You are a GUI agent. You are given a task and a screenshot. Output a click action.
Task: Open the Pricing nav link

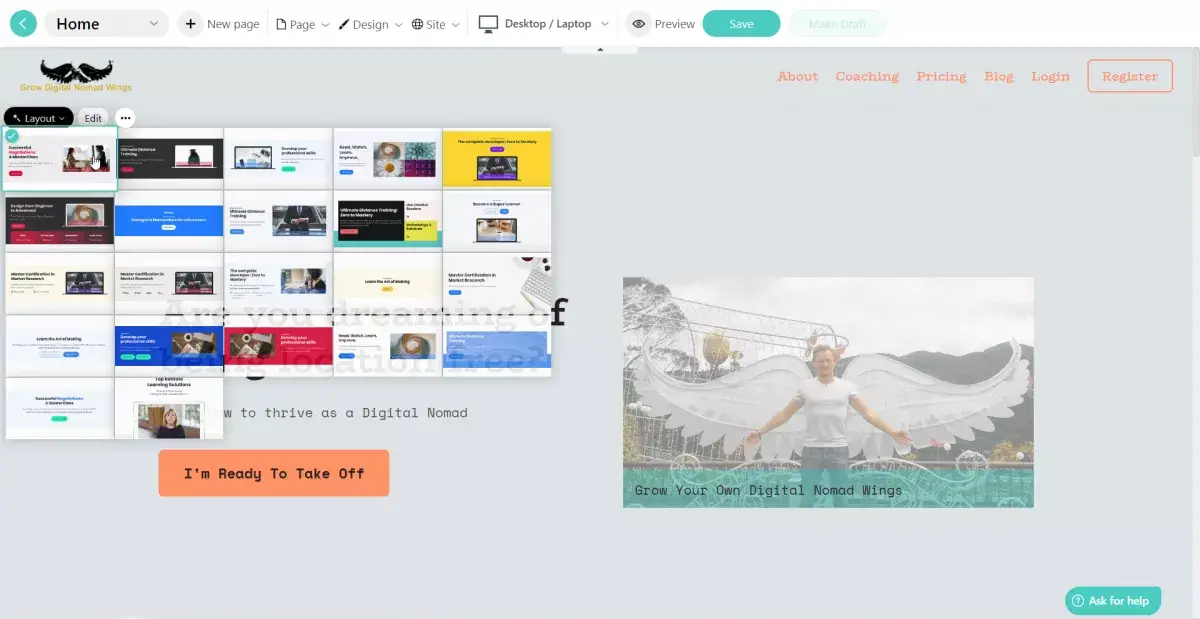pyautogui.click(x=941, y=76)
